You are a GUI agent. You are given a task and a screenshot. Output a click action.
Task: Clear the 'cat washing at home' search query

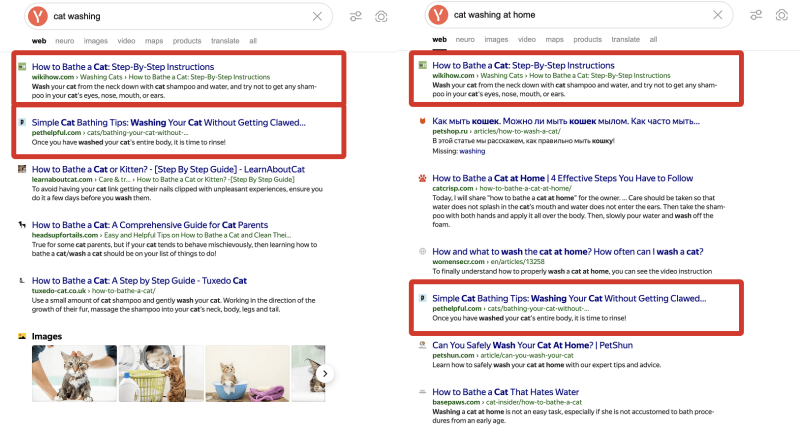(717, 15)
